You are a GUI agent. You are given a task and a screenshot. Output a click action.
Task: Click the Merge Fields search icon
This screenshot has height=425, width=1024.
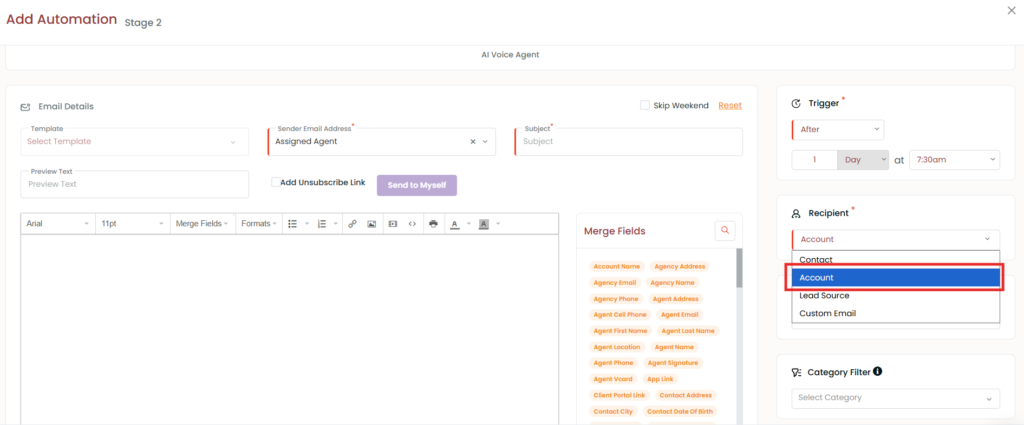coord(725,230)
